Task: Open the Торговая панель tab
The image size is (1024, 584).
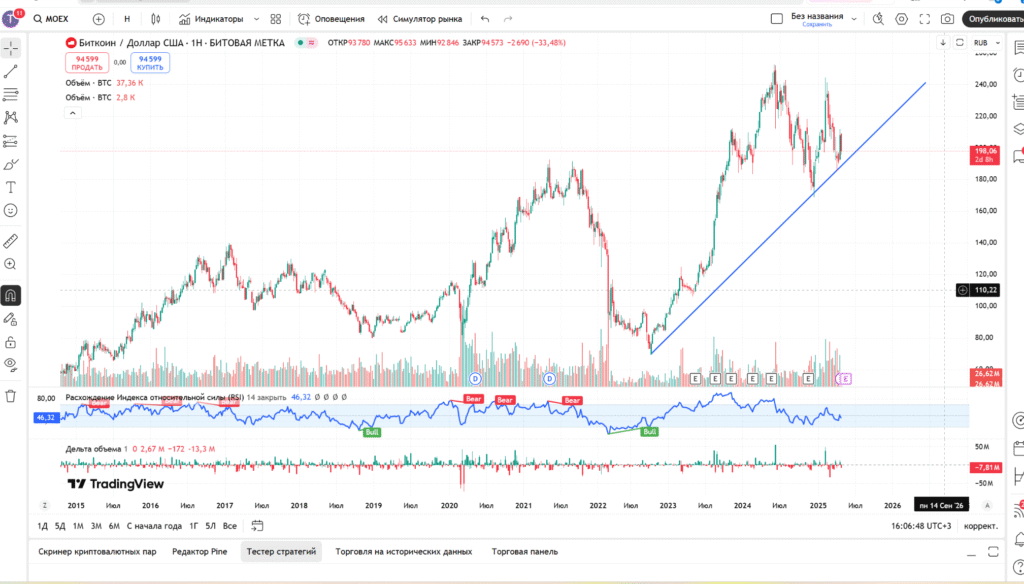Action: point(525,552)
